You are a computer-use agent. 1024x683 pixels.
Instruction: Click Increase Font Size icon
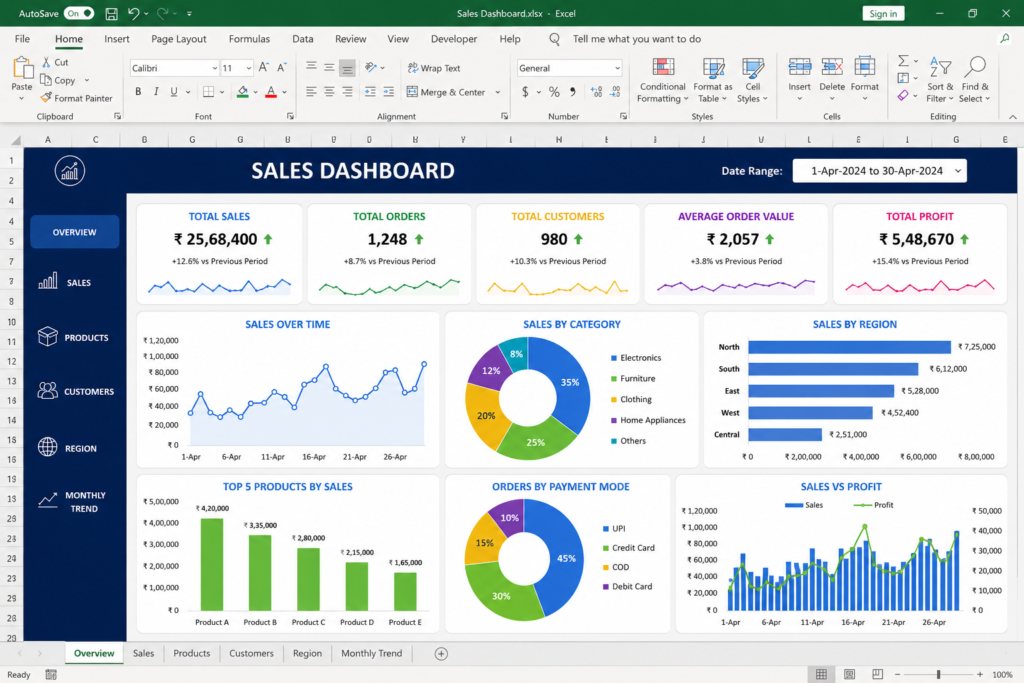point(264,67)
